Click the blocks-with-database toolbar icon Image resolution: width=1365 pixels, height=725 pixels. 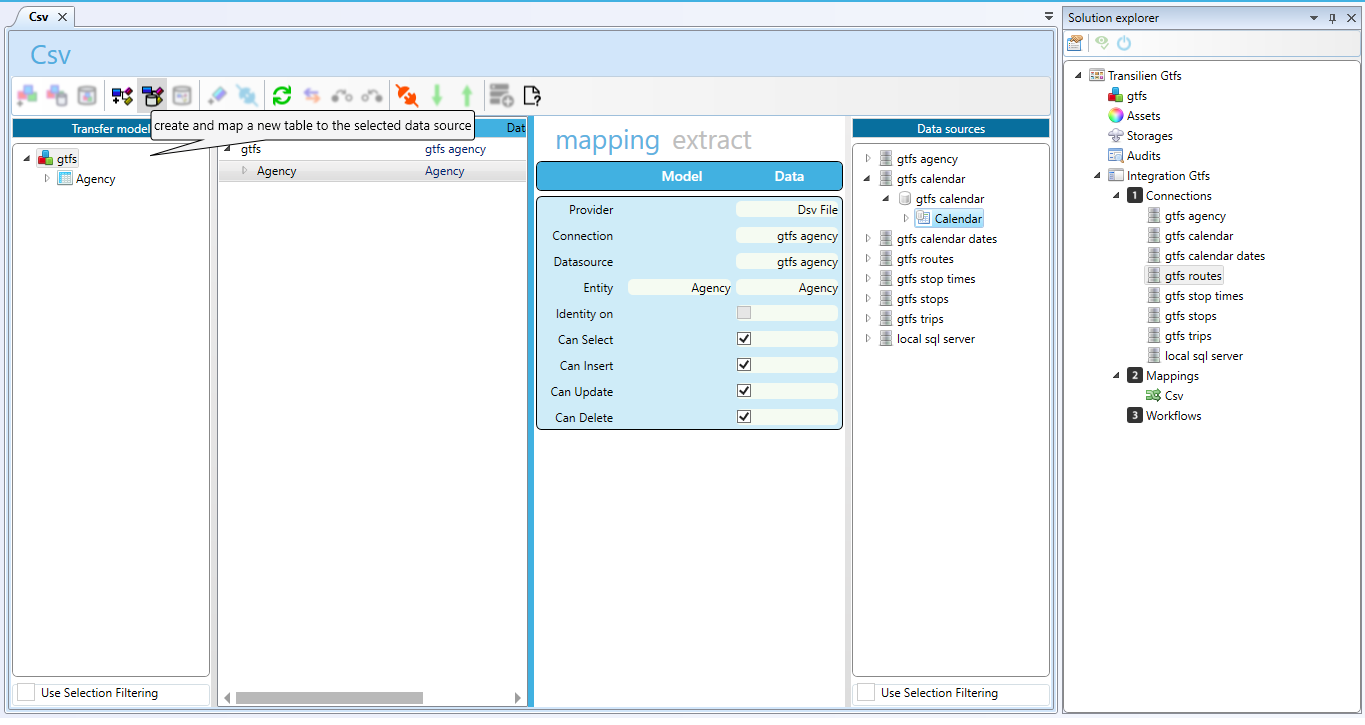tap(57, 95)
